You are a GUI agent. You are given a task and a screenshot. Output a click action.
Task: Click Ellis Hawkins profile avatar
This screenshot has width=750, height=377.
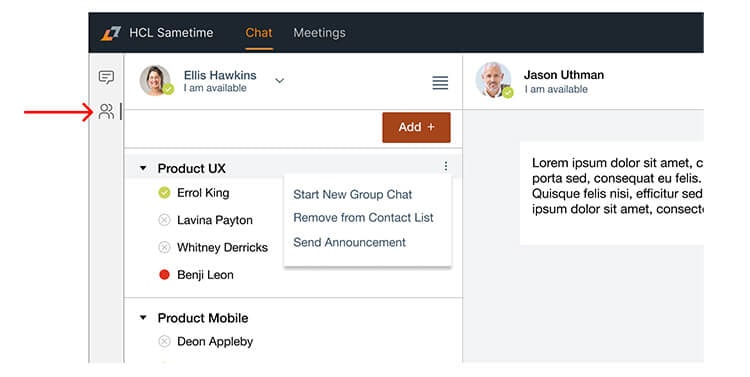[155, 80]
